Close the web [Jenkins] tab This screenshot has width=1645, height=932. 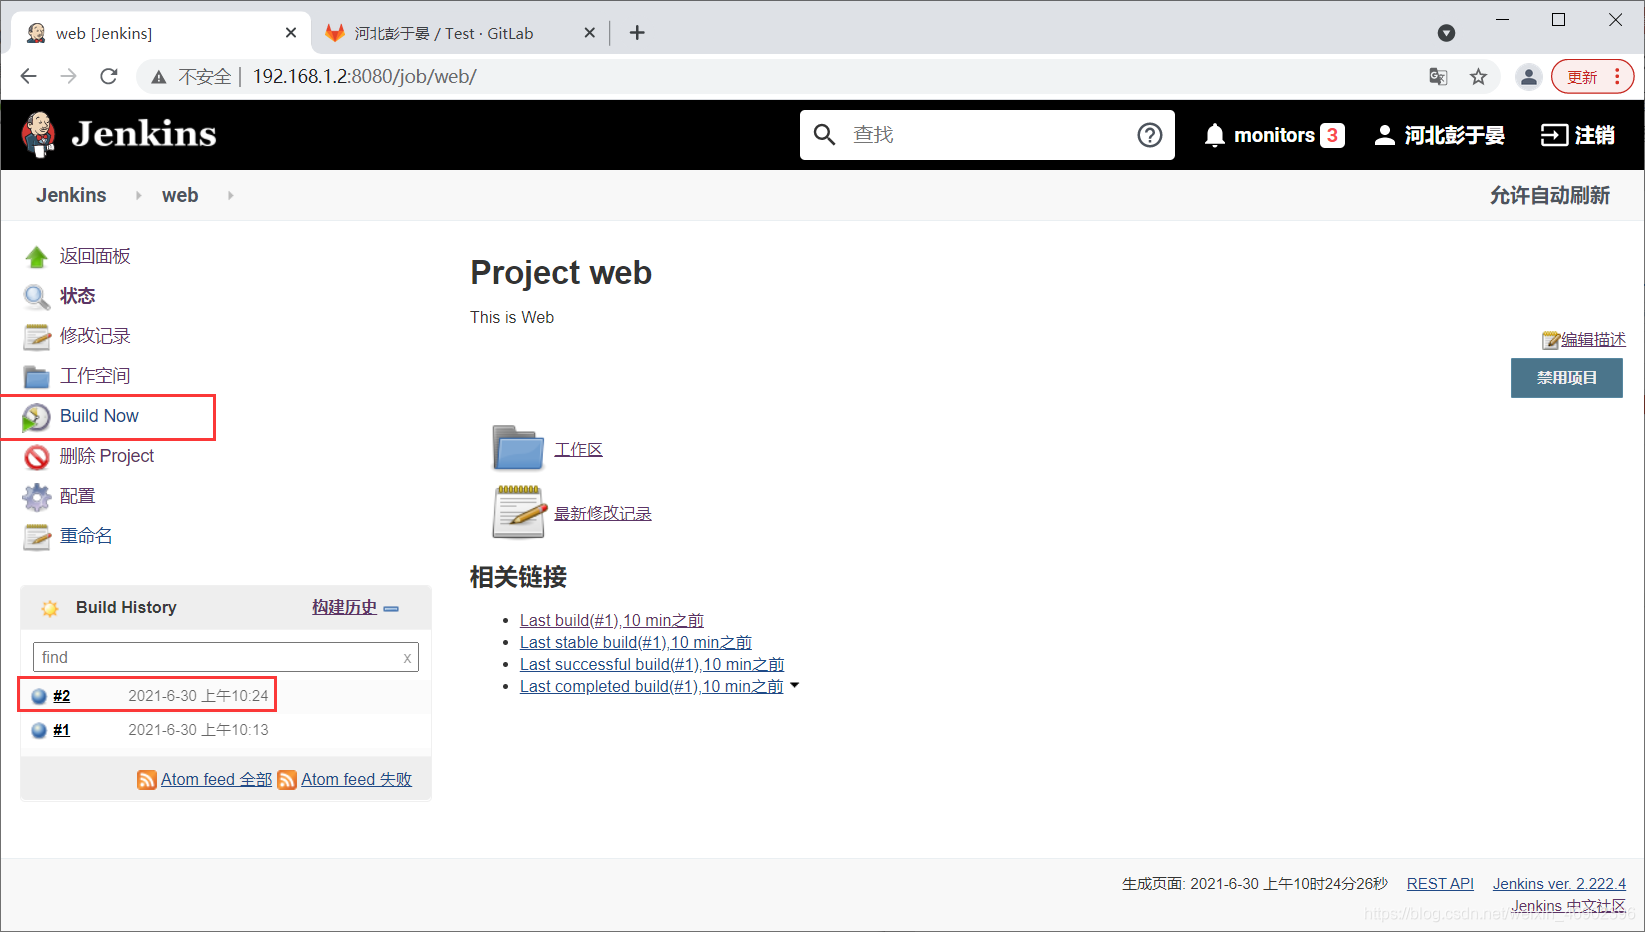pos(291,33)
